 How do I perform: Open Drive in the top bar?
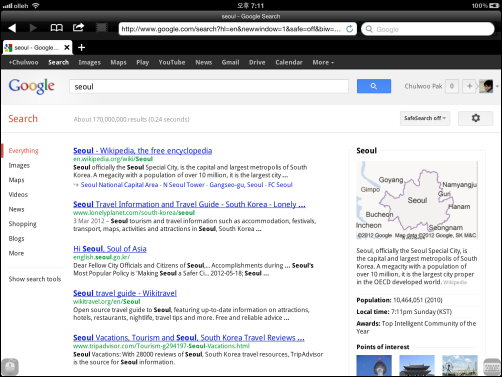[257, 62]
